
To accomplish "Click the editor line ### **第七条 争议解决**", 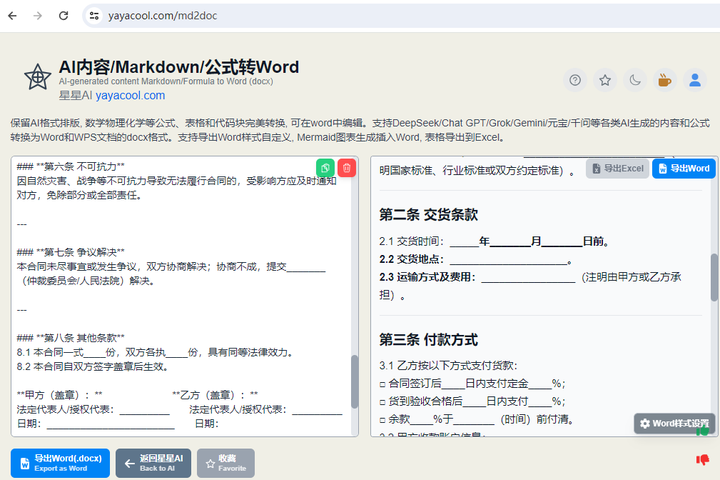I will (71, 252).
